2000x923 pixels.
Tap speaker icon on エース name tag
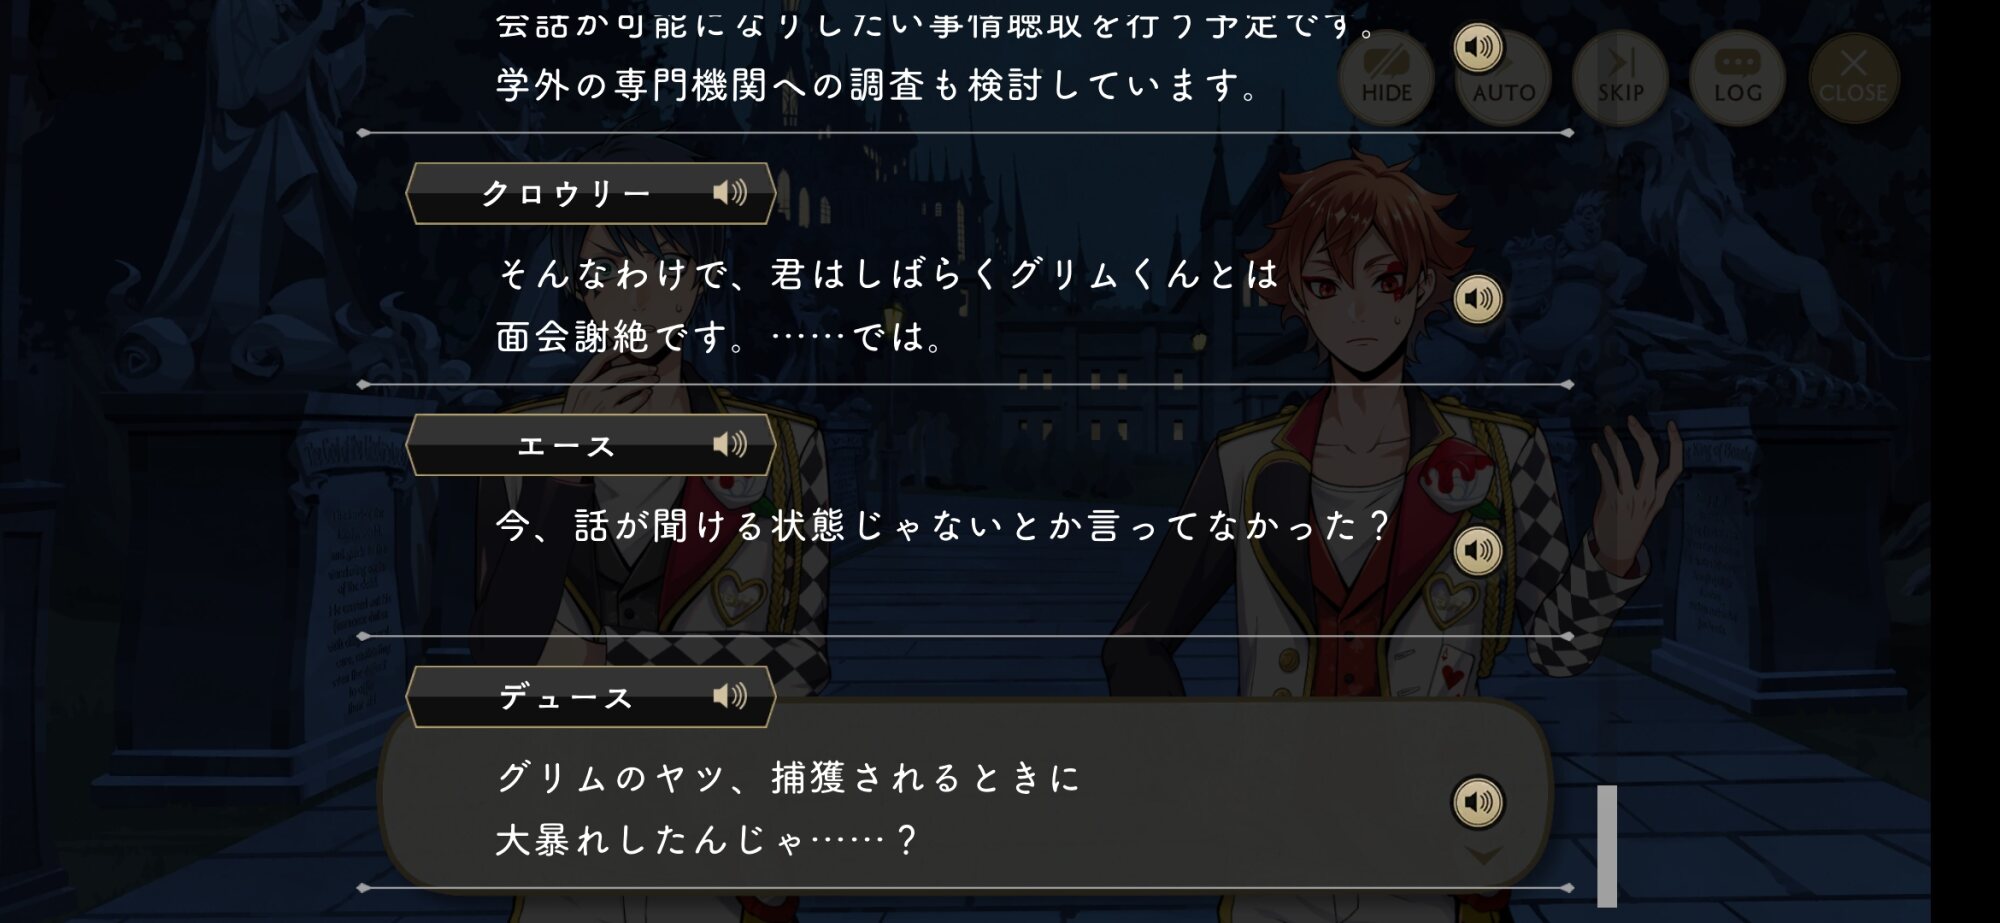point(730,445)
